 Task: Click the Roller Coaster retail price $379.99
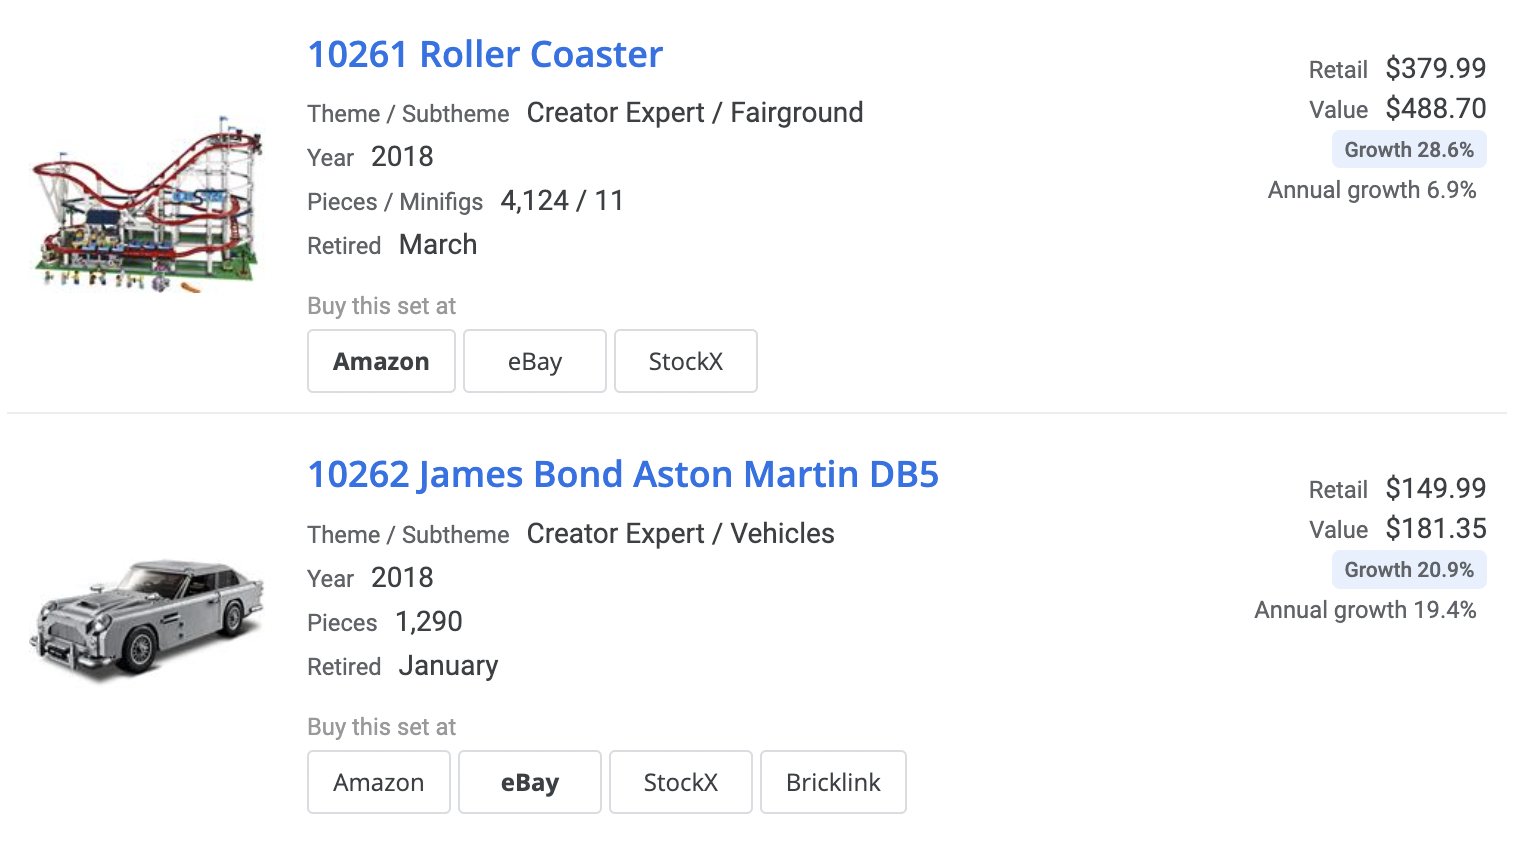[x=1436, y=68]
